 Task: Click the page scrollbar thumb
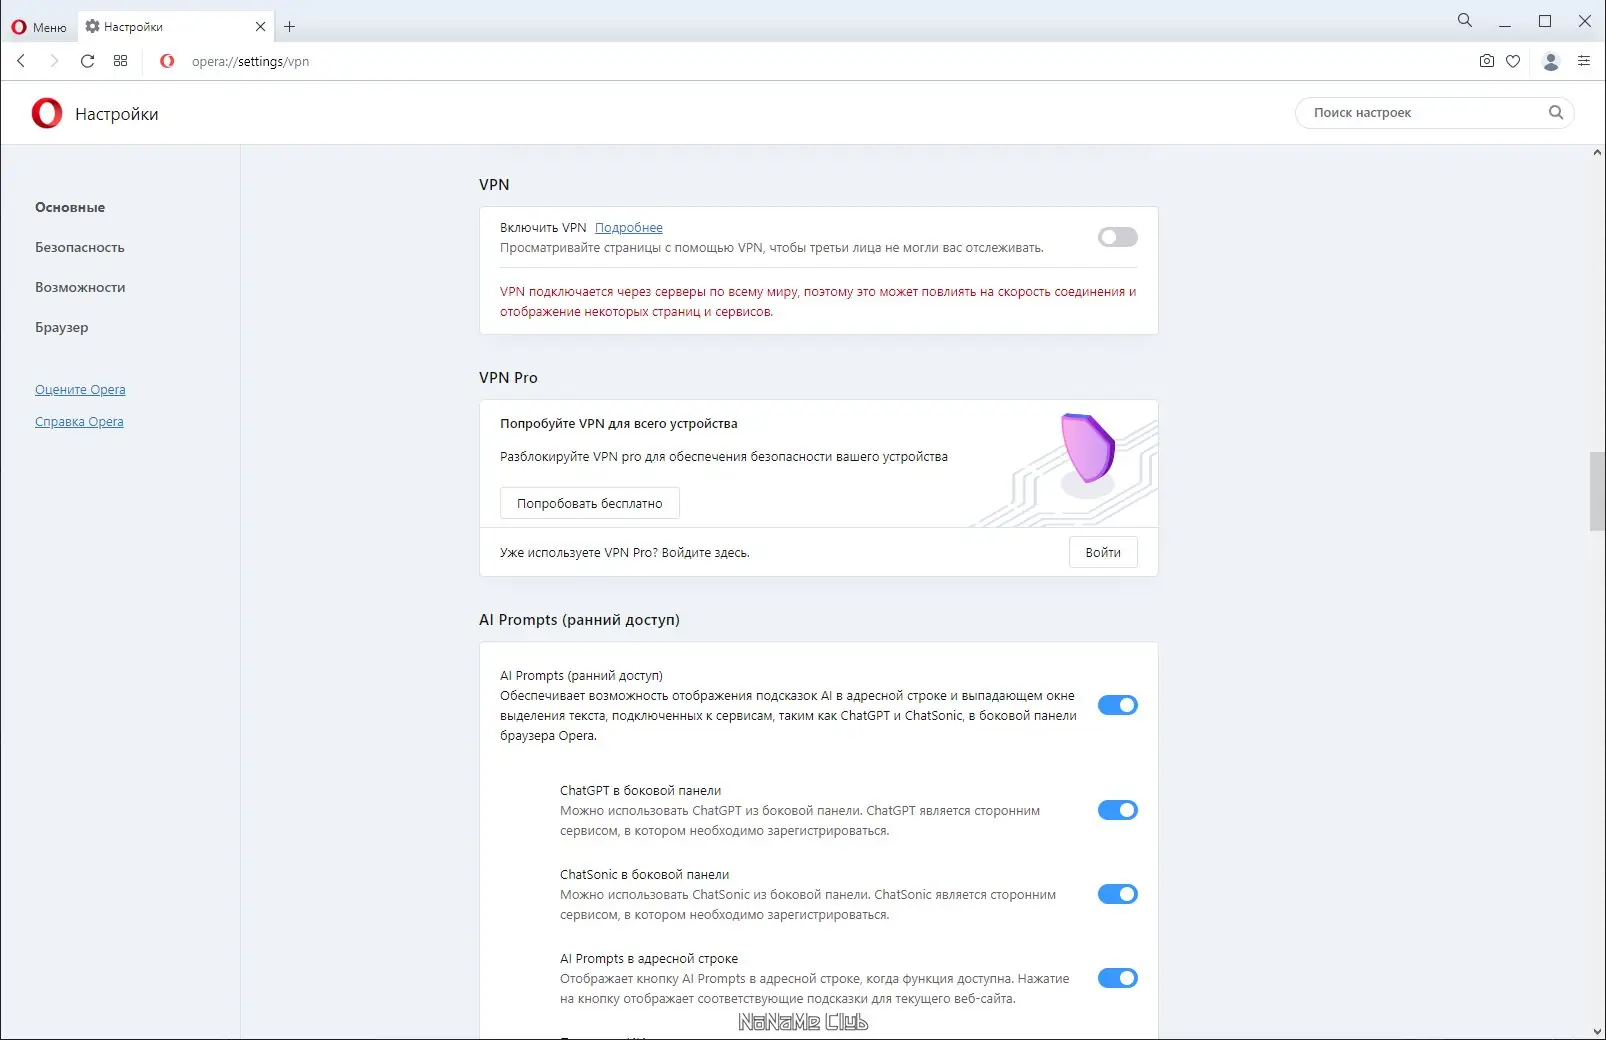(1597, 491)
